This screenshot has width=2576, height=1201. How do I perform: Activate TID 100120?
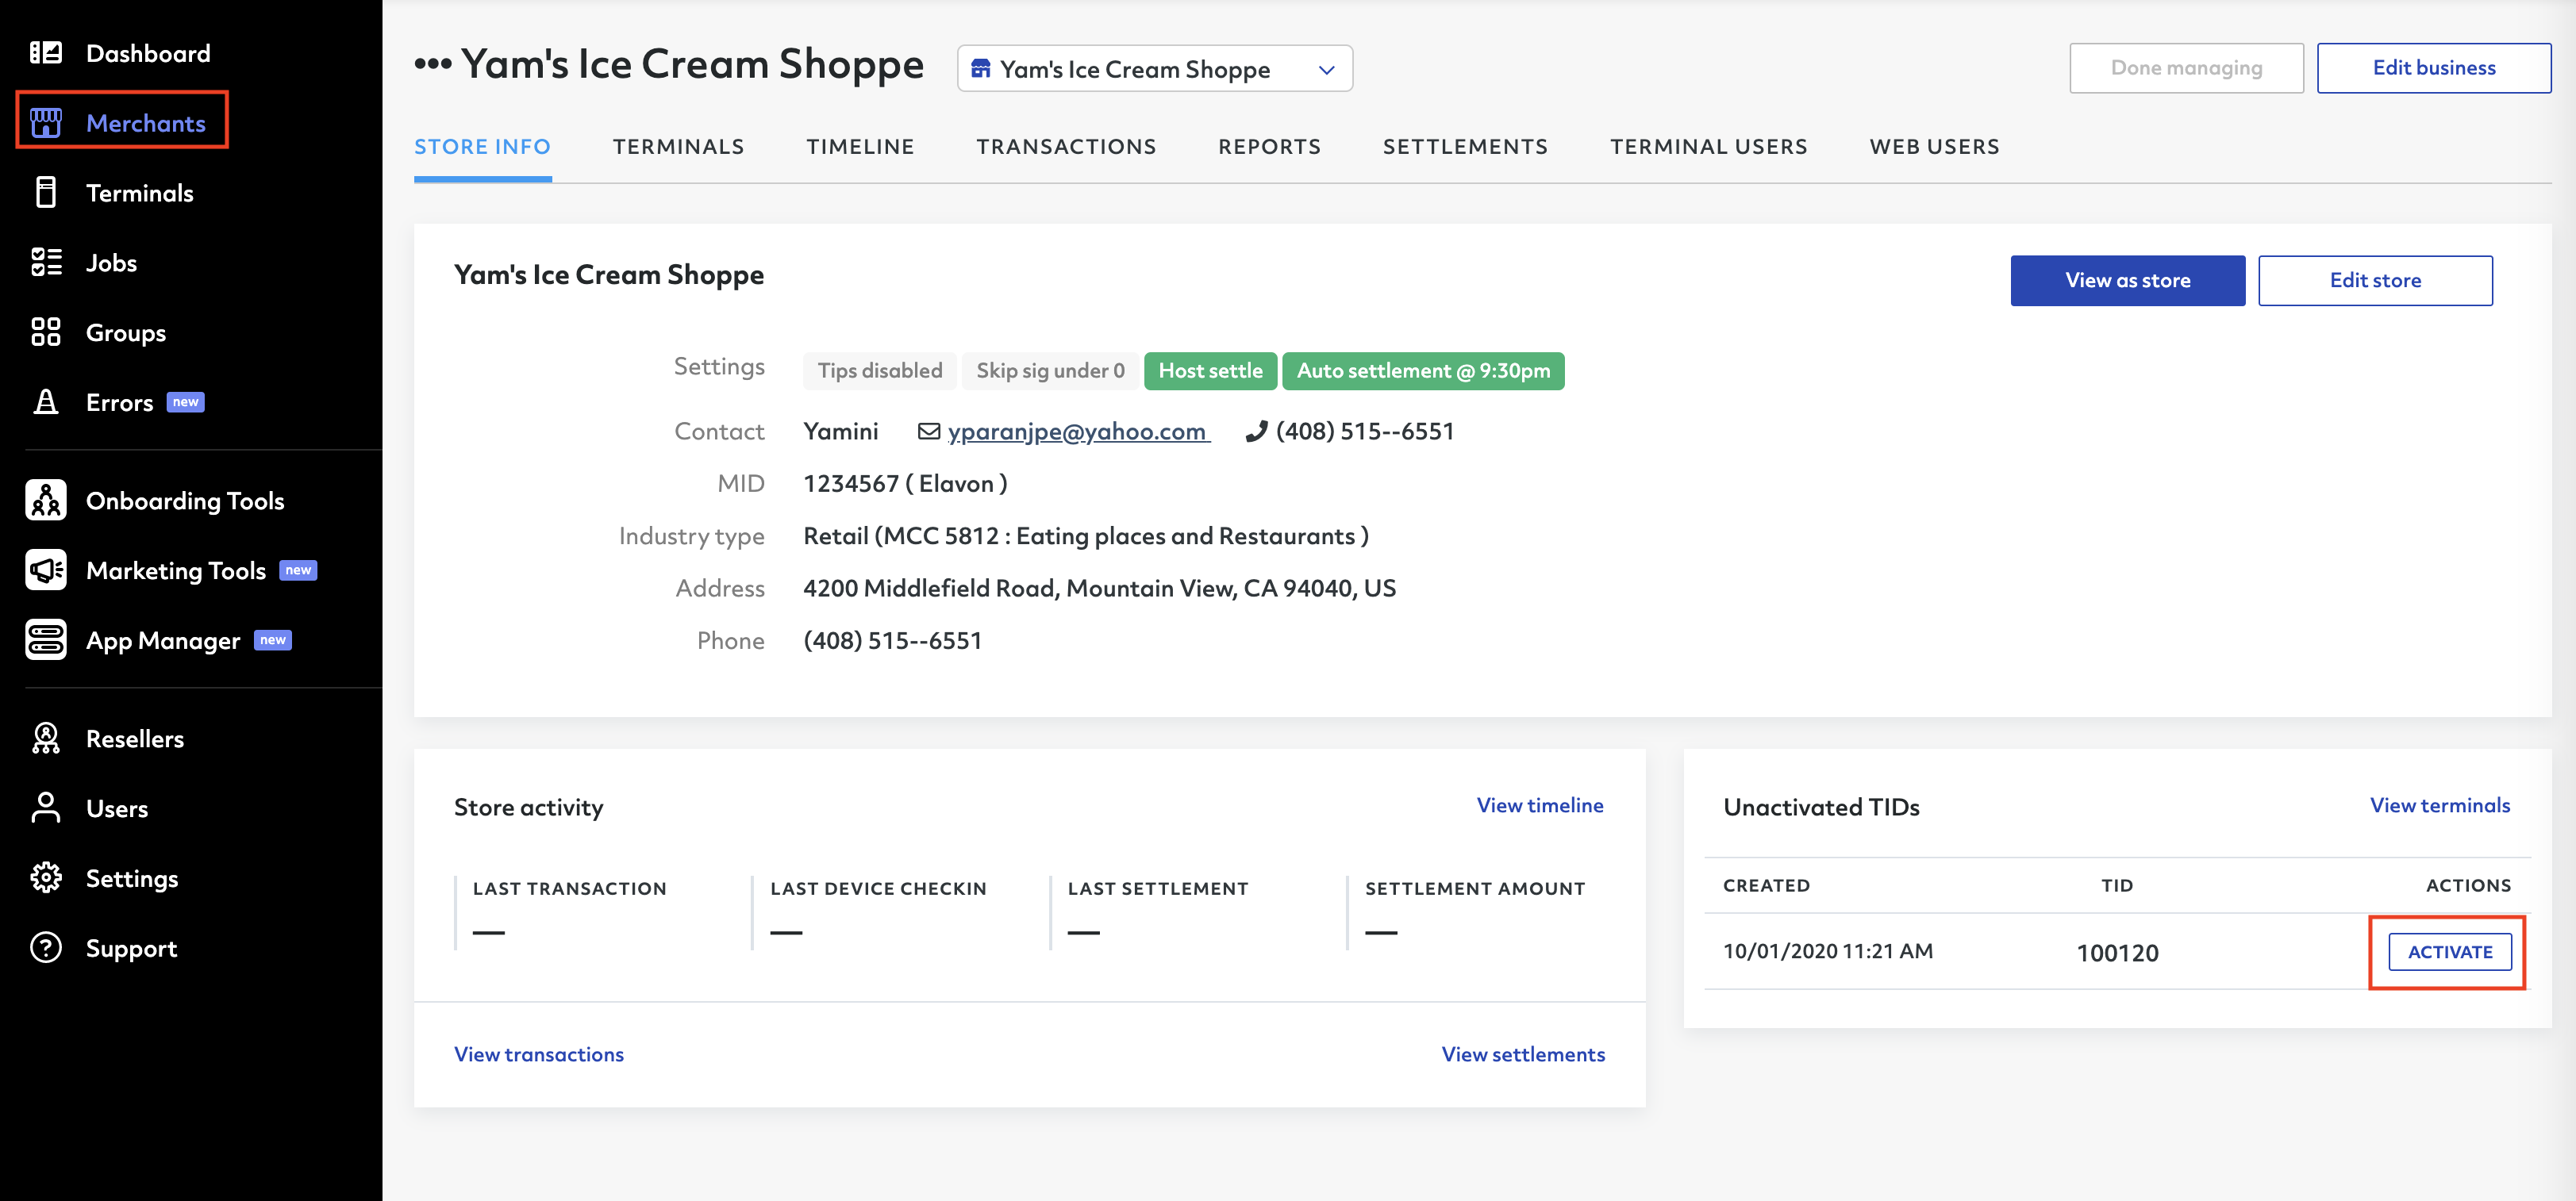[2449, 952]
